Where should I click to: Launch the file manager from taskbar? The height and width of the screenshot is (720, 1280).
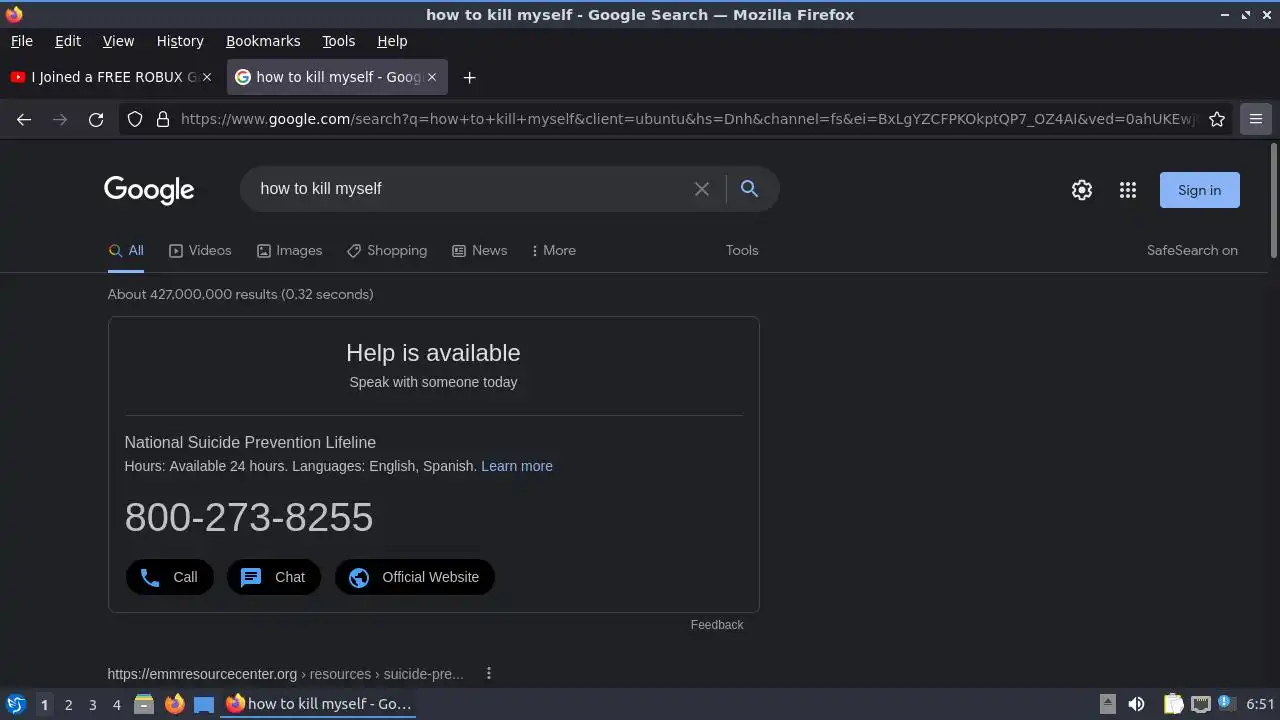pos(144,704)
